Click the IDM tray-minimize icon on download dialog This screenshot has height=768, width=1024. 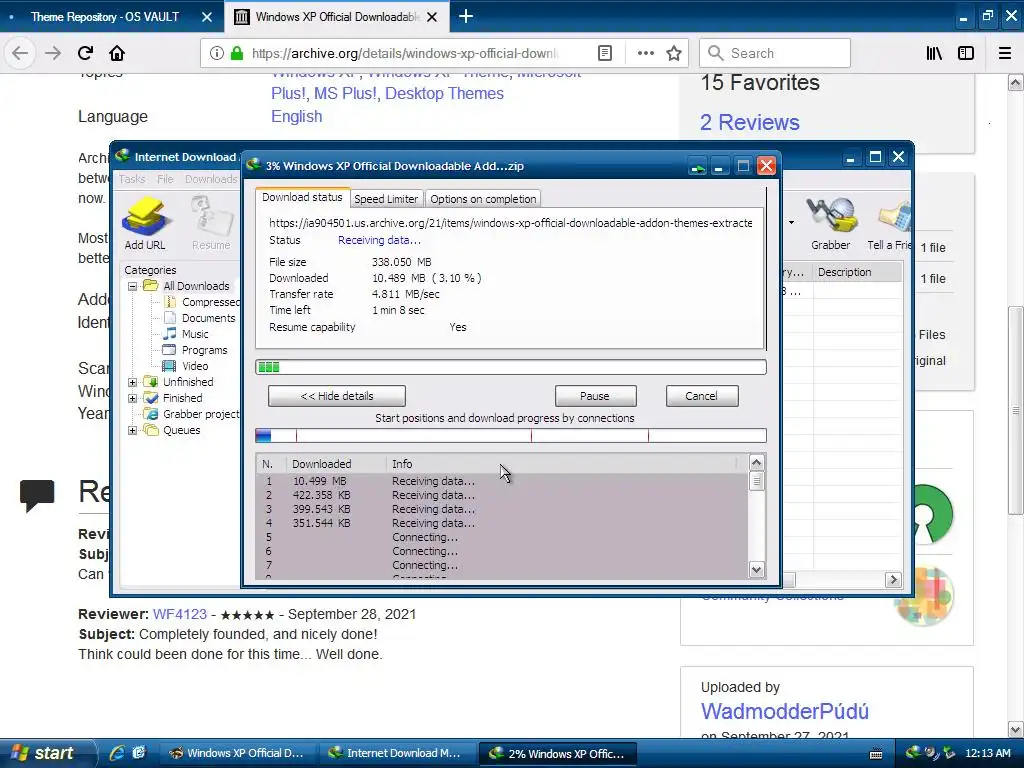click(x=697, y=167)
